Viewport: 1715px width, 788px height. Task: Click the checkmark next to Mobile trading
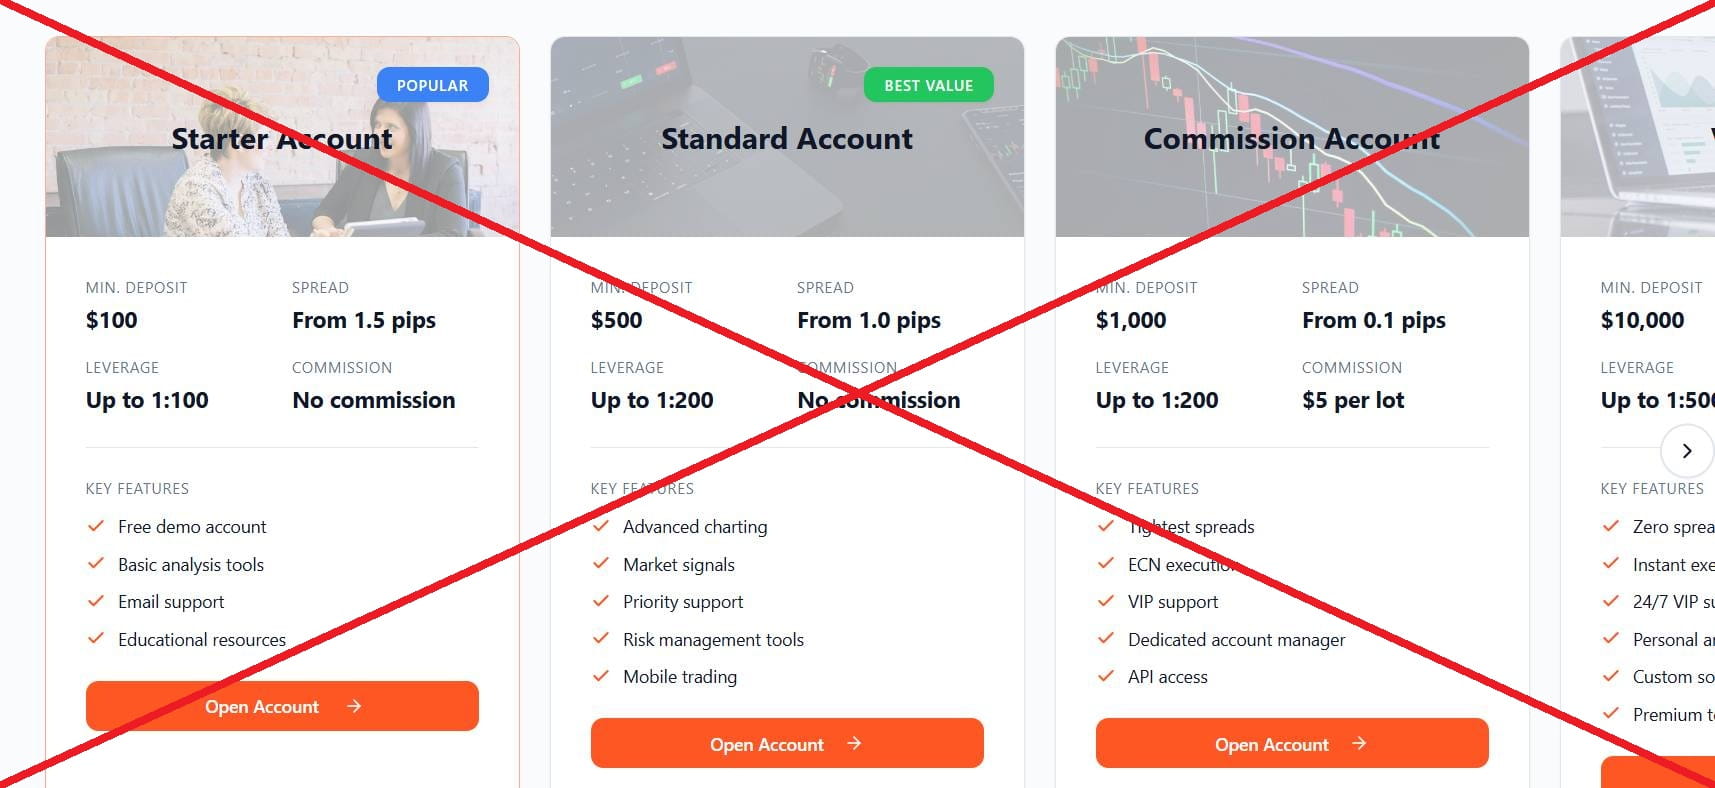click(x=602, y=676)
